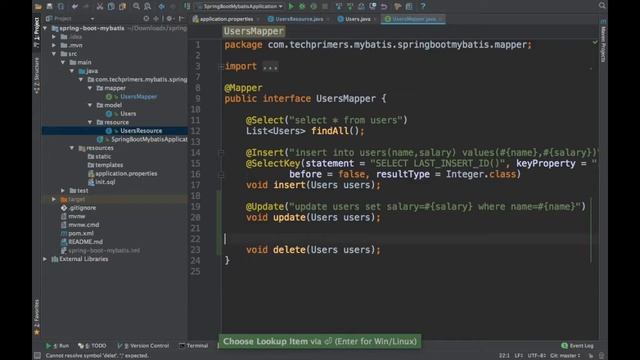Toggle tool window bars icon at bottom-left
The width and height of the screenshot is (640, 360).
(37, 356)
